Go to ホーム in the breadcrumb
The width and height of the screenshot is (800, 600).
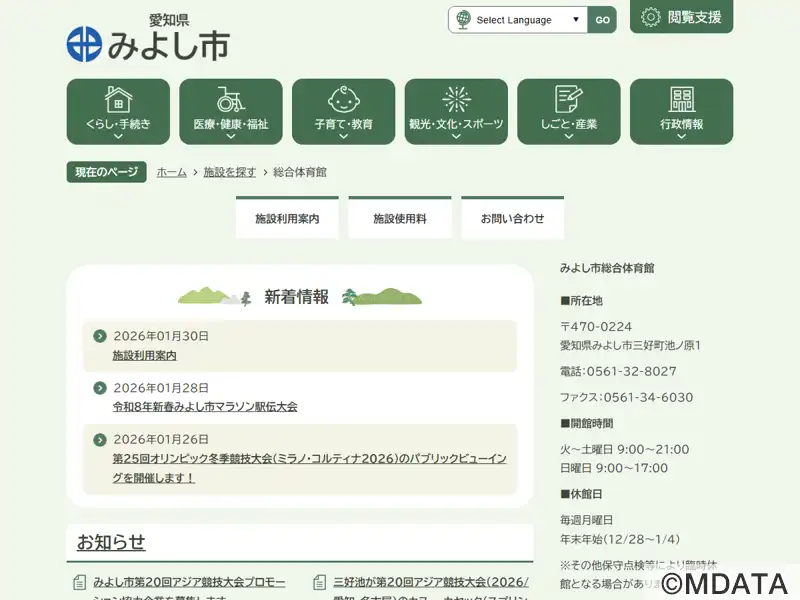tap(171, 172)
